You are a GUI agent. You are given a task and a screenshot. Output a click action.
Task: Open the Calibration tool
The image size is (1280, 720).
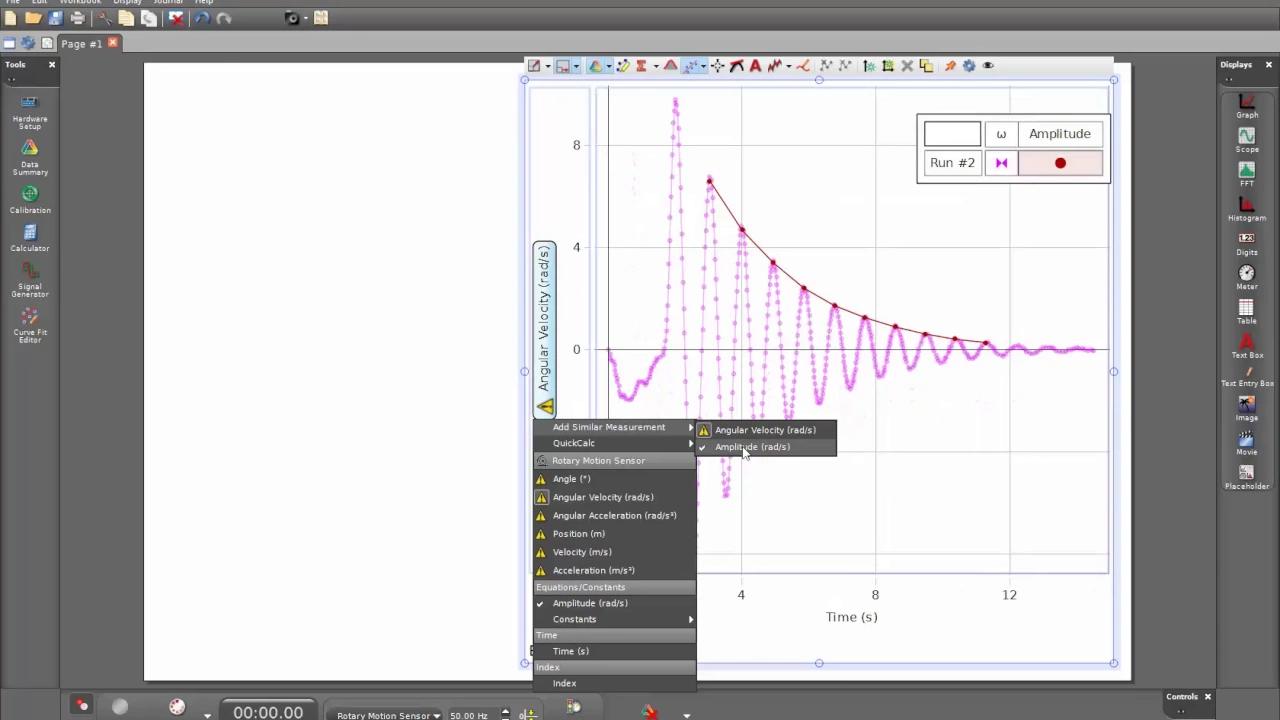coord(29,200)
